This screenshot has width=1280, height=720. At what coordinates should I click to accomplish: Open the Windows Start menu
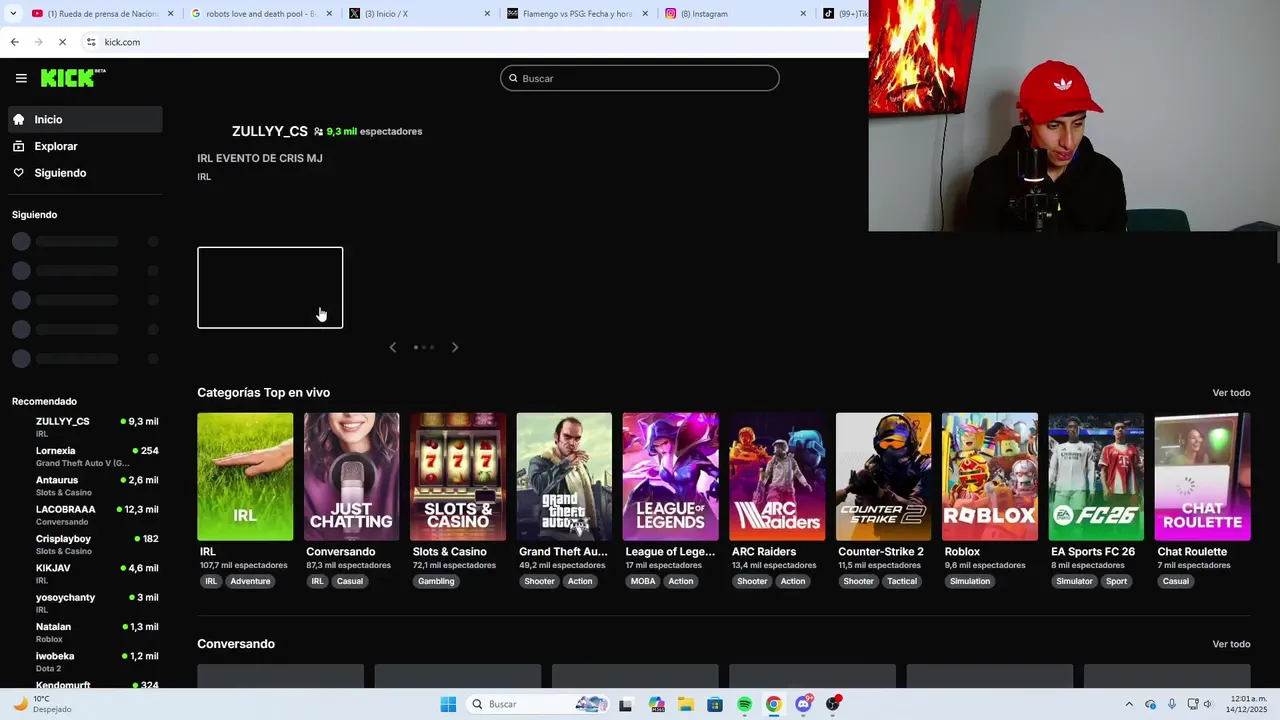pos(448,704)
